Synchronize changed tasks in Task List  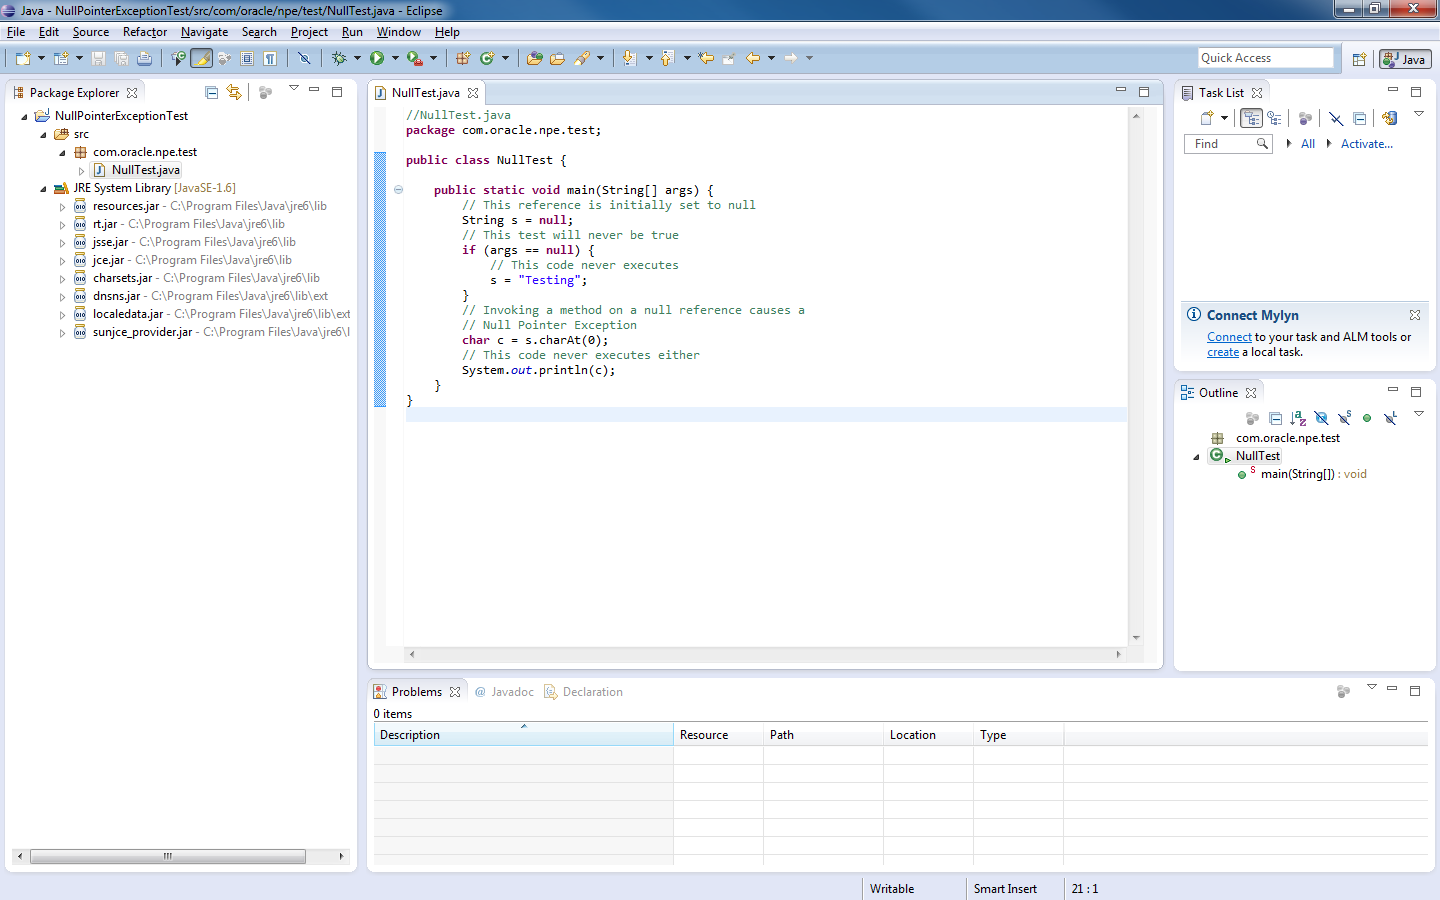(x=1389, y=118)
